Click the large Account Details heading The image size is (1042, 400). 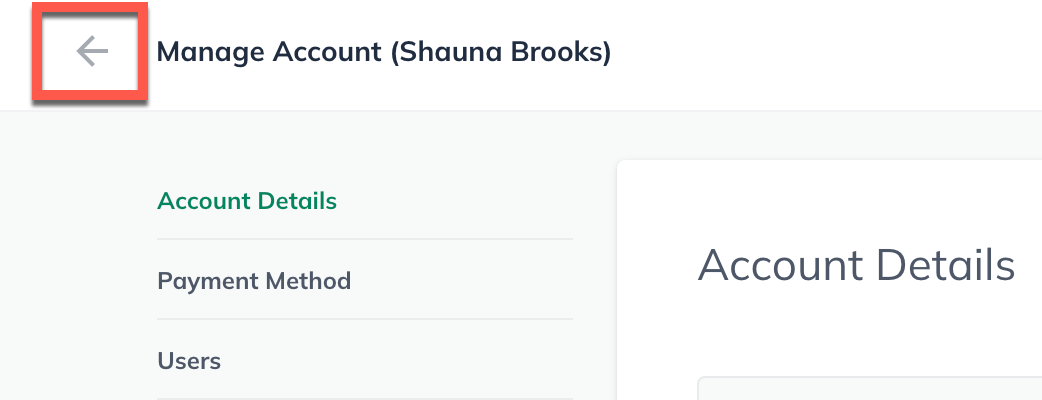coord(856,266)
